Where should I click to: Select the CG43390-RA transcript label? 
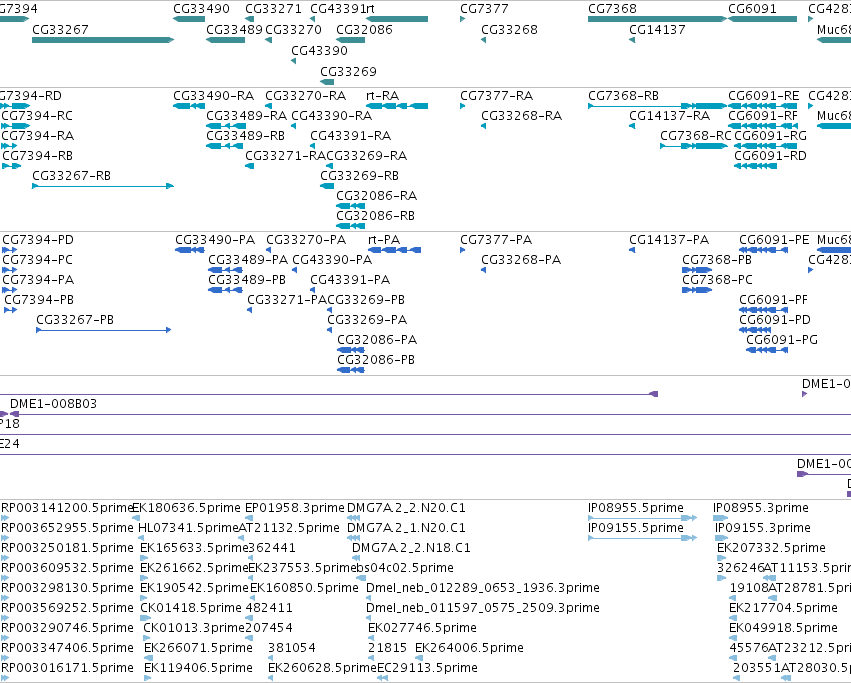pos(332,116)
